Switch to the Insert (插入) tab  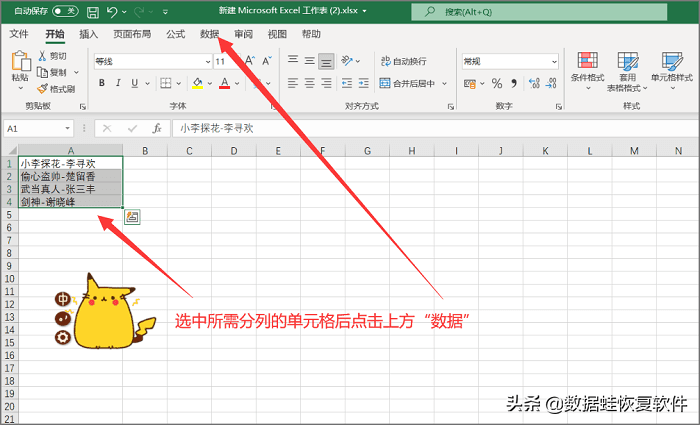pyautogui.click(x=88, y=34)
